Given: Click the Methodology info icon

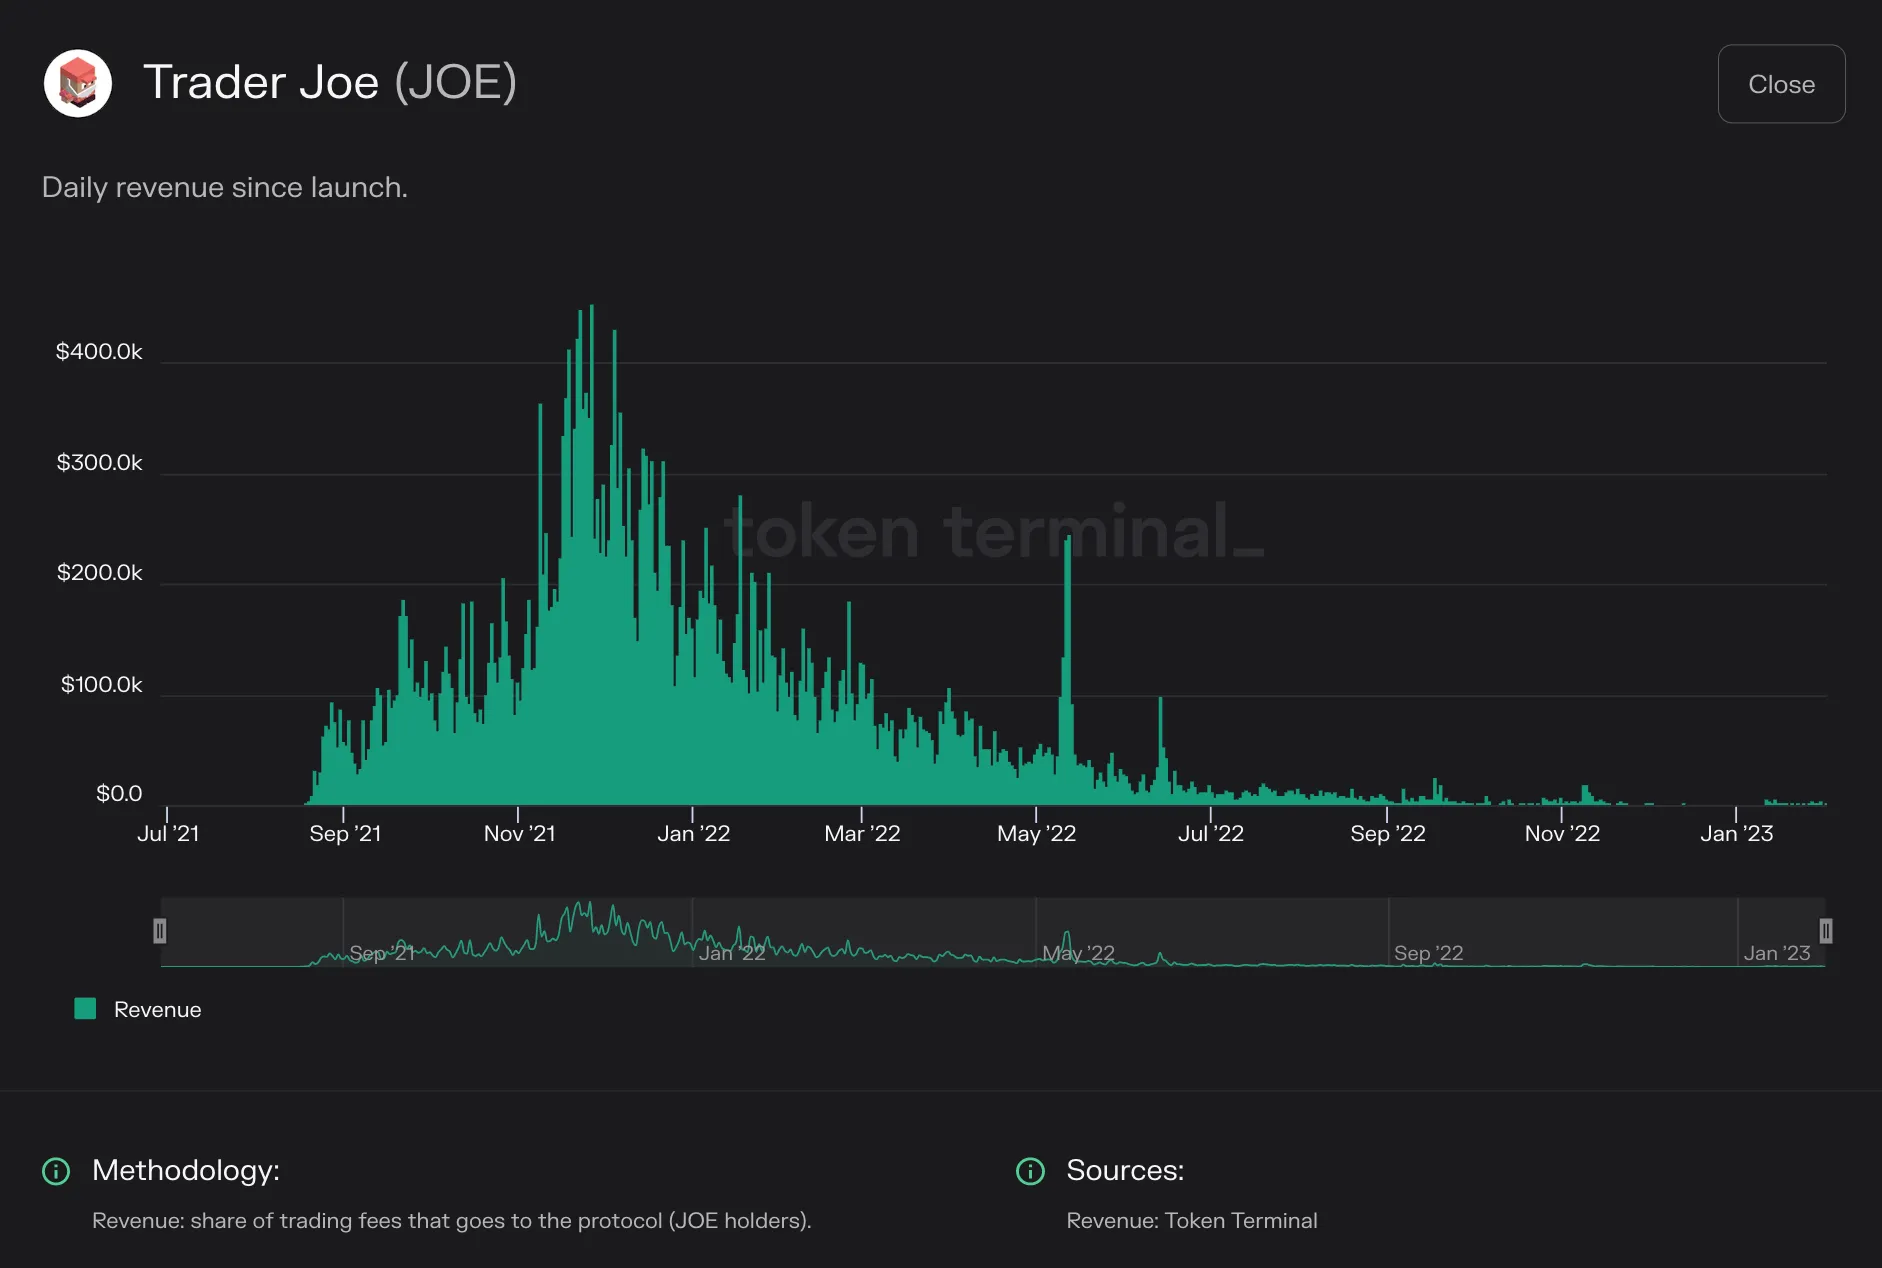Looking at the screenshot, I should 56,1171.
